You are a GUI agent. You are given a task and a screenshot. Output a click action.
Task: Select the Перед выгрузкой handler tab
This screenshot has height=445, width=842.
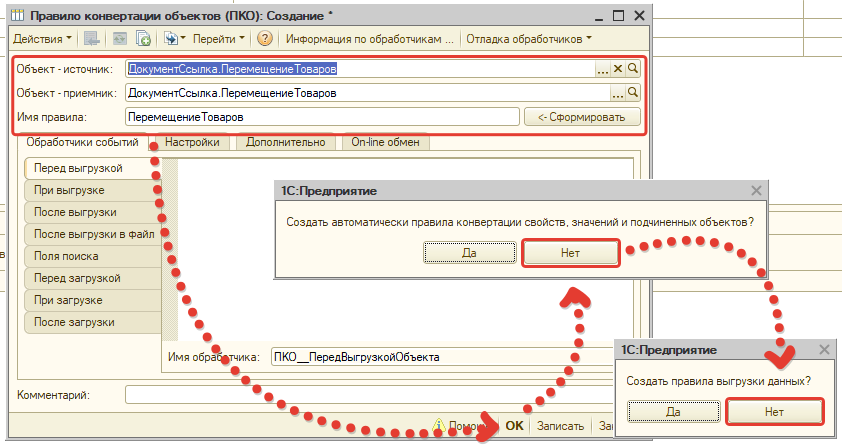92,169
